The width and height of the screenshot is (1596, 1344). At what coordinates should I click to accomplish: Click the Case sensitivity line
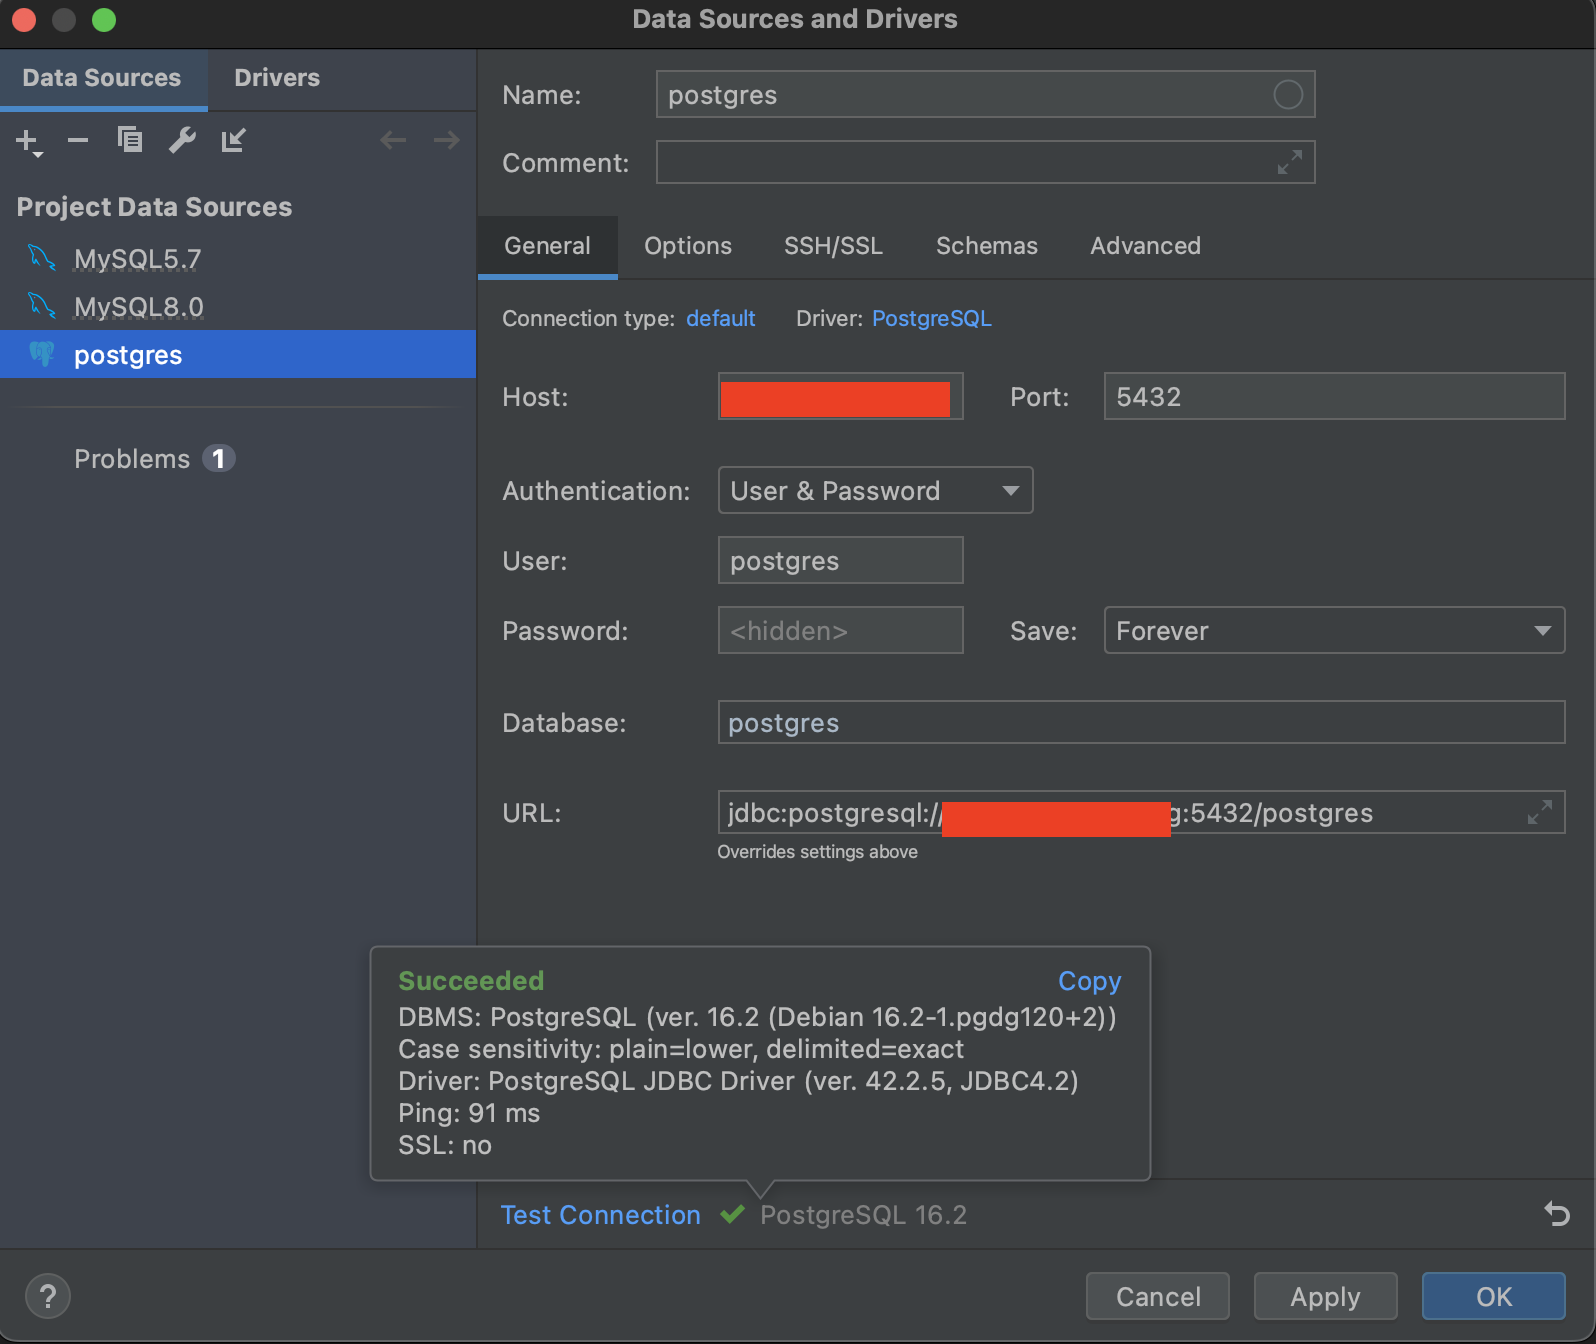coord(681,1049)
